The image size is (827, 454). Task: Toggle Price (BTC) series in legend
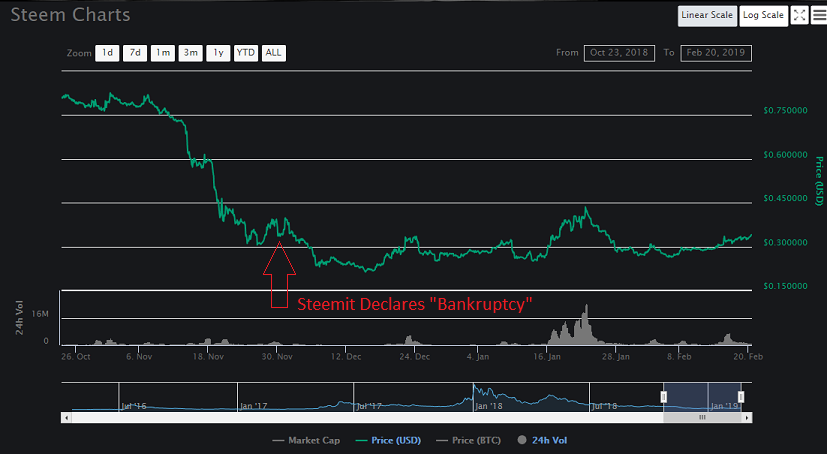point(468,440)
